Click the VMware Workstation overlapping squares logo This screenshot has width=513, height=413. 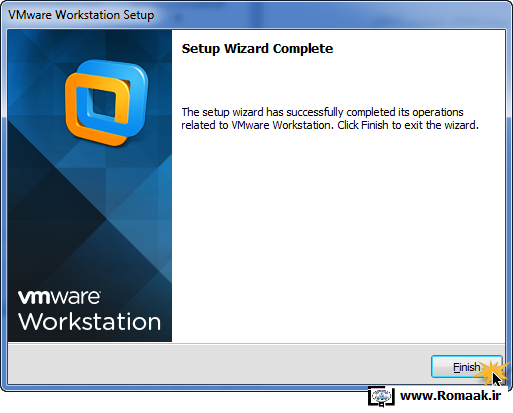tap(107, 103)
